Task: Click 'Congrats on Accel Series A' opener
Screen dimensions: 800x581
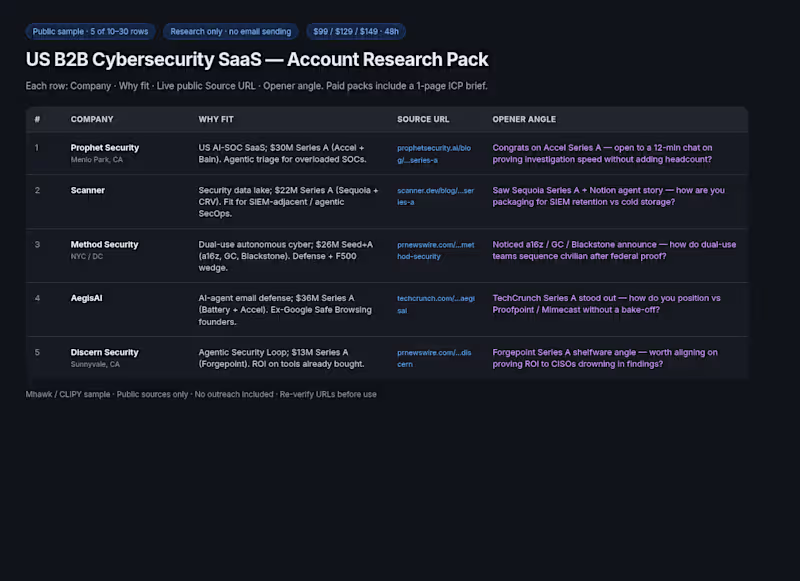Action: point(602,154)
